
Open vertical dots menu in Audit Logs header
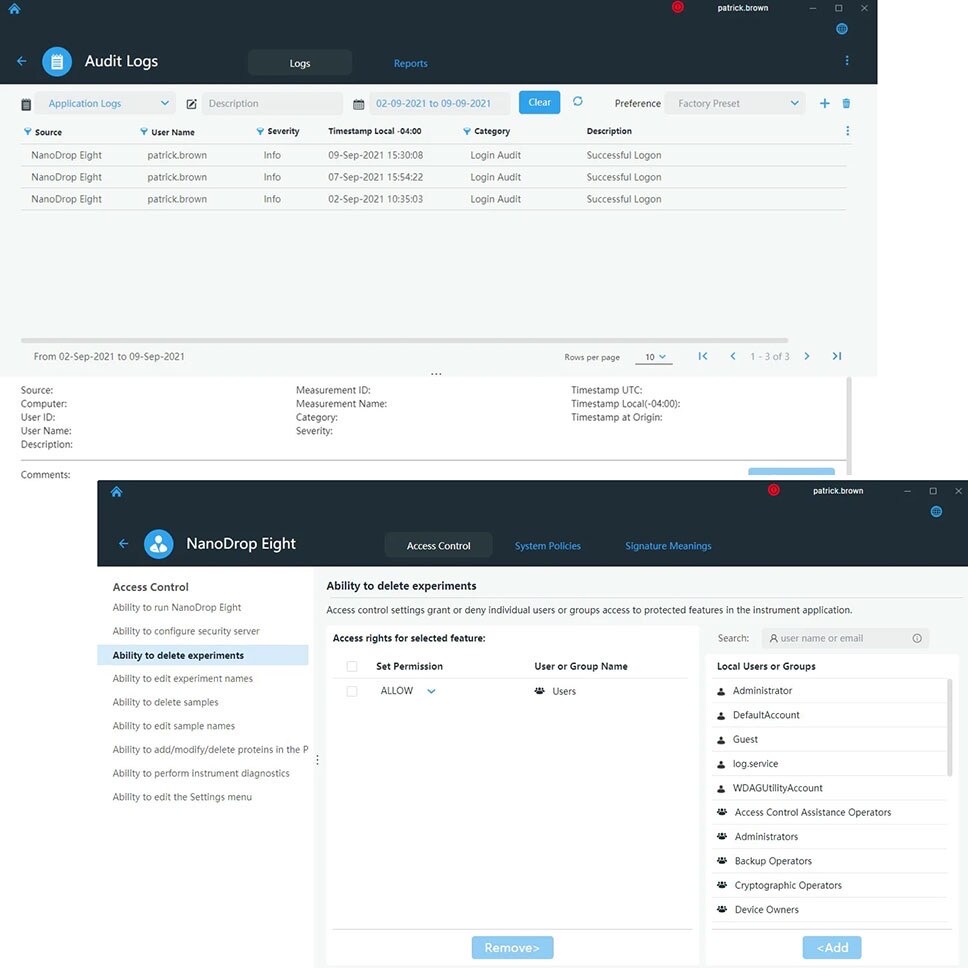846,60
